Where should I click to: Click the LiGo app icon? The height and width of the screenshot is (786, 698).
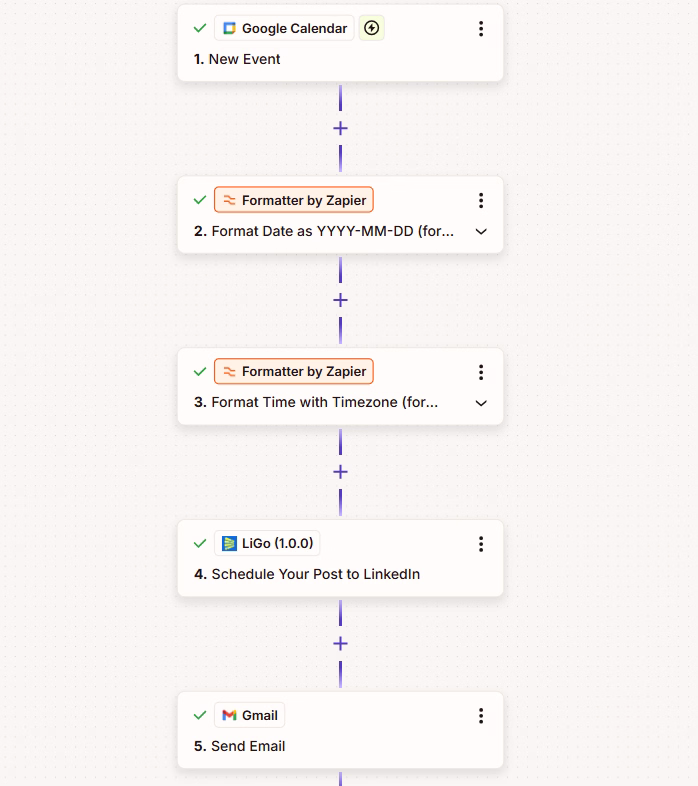click(230, 544)
